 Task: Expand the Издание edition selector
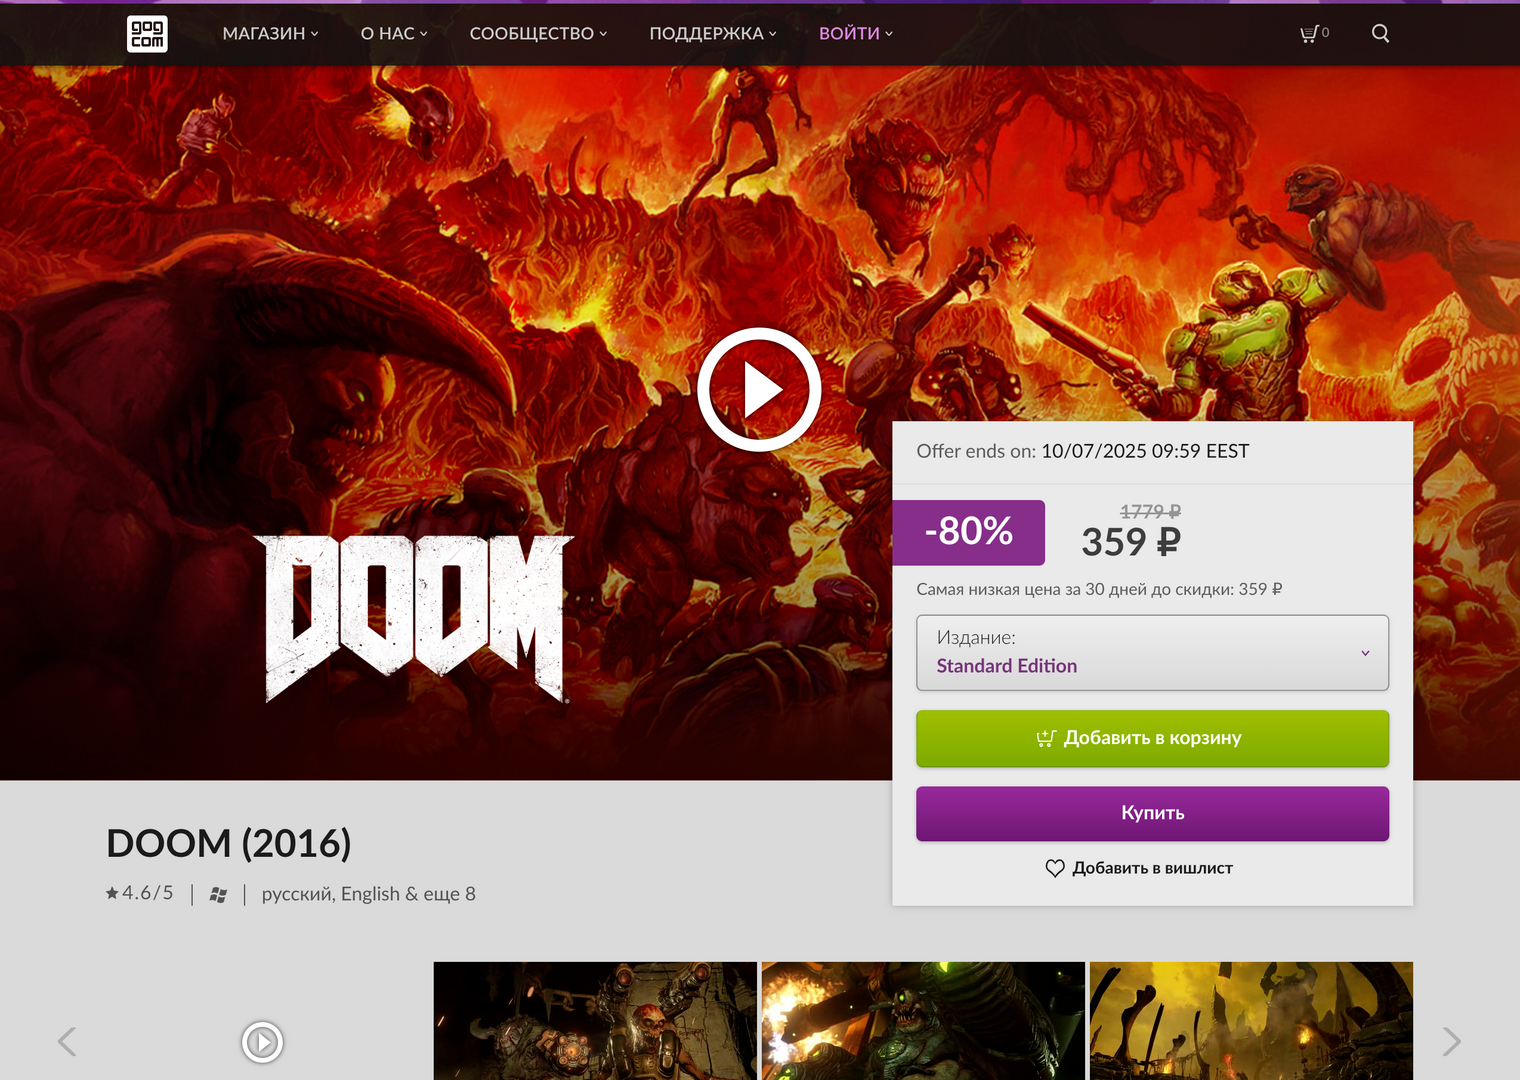[1152, 653]
